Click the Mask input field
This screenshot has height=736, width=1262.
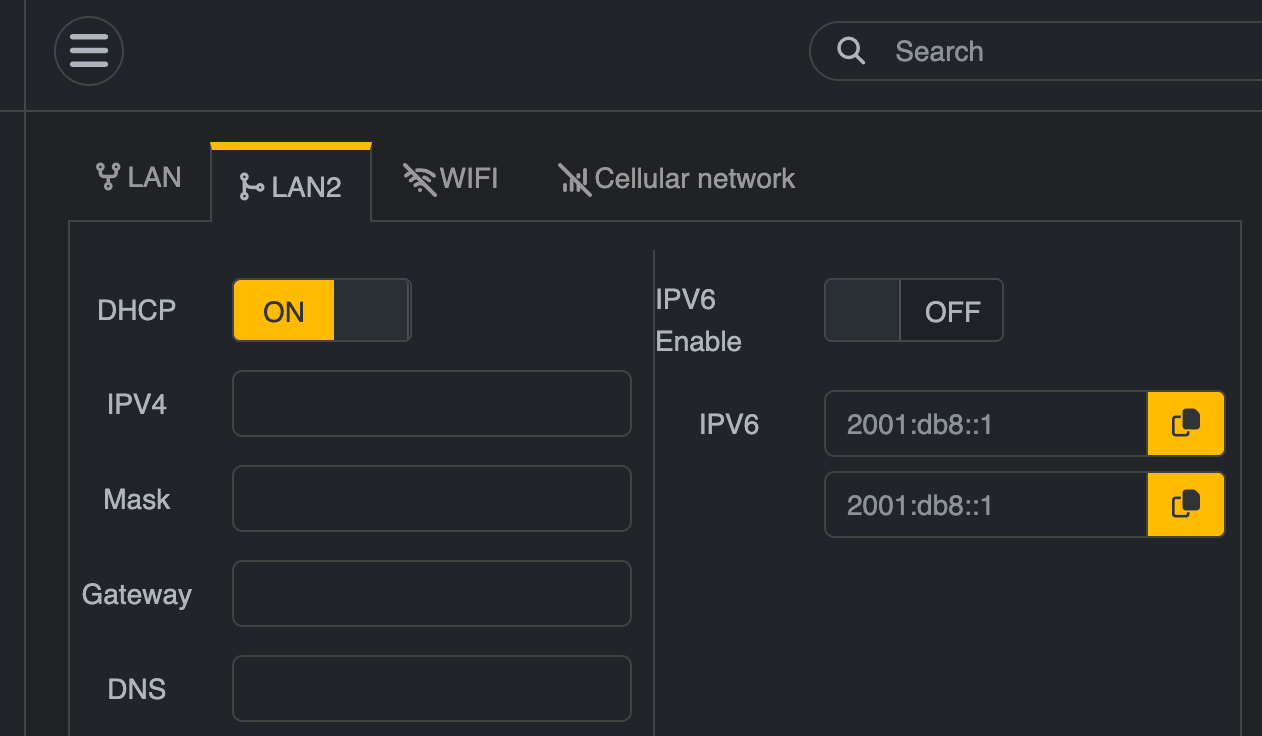432,498
